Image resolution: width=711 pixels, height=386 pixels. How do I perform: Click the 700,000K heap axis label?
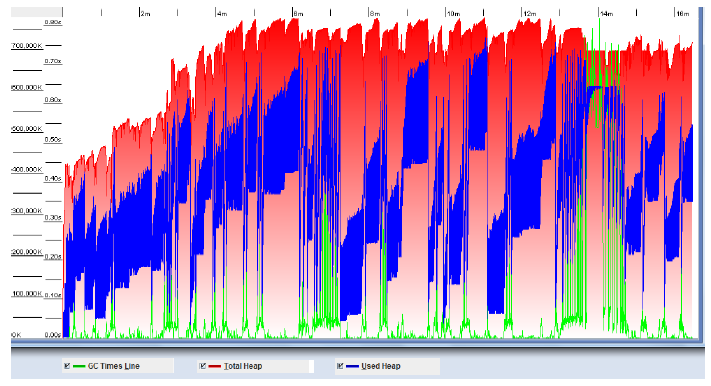pos(27,46)
